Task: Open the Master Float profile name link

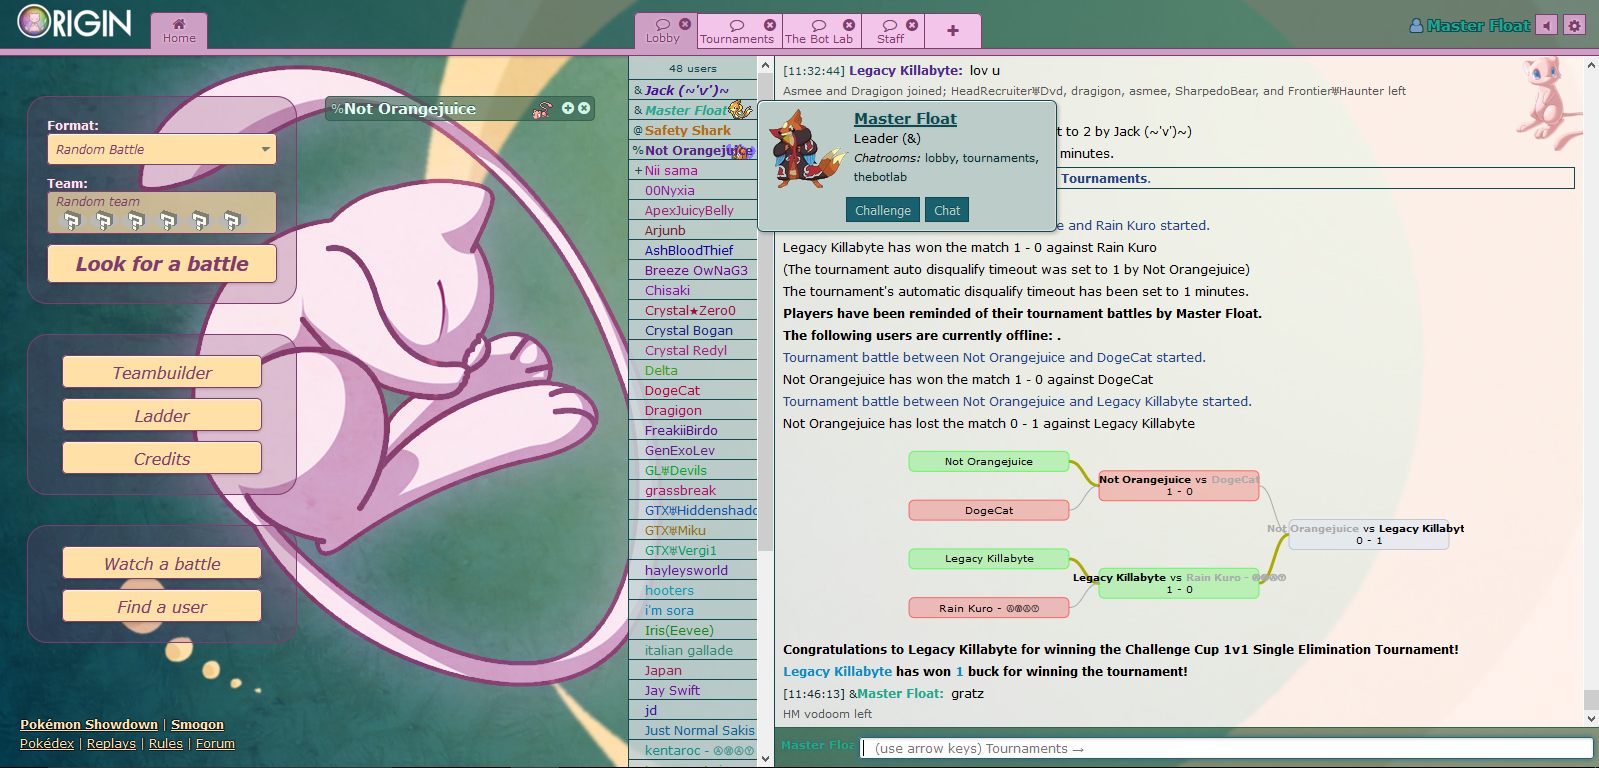Action: [905, 118]
